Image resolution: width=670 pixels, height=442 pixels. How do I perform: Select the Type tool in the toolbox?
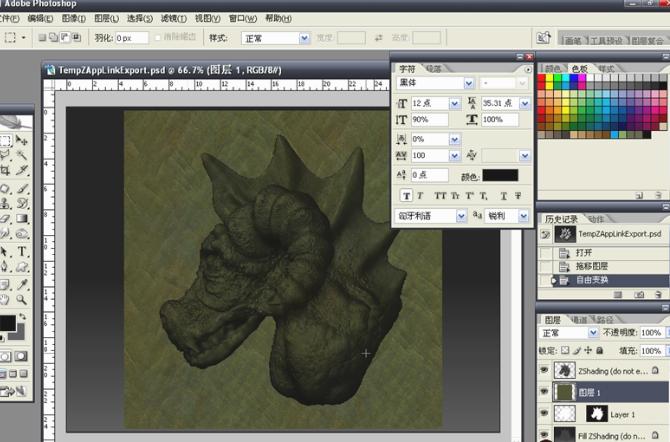pyautogui.click(x=23, y=252)
